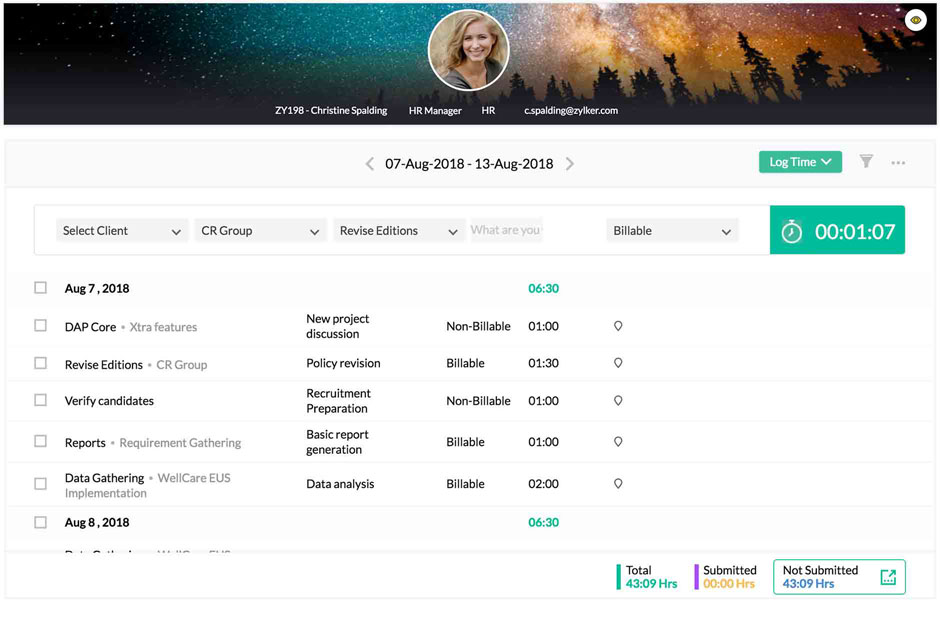This screenshot has height=625, width=940.
Task: Open the Select Client dropdown
Action: 121,230
